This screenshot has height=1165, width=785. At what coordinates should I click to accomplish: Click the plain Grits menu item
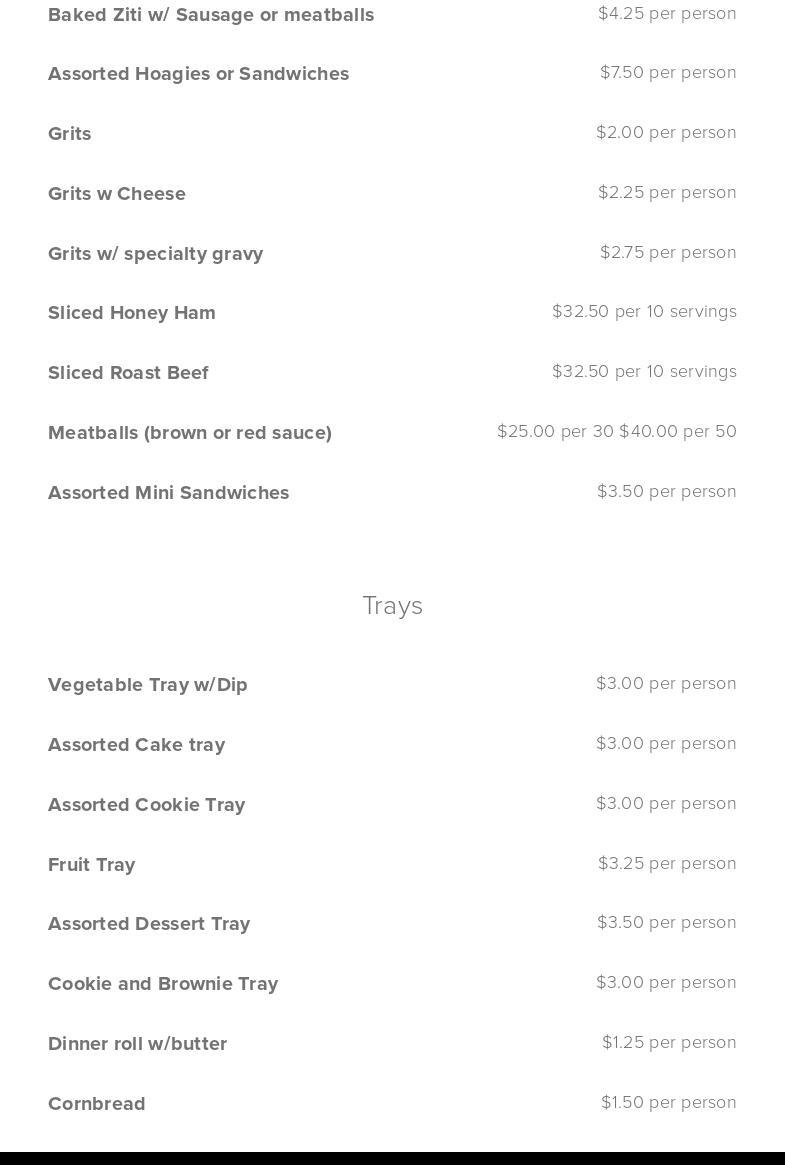(70, 134)
